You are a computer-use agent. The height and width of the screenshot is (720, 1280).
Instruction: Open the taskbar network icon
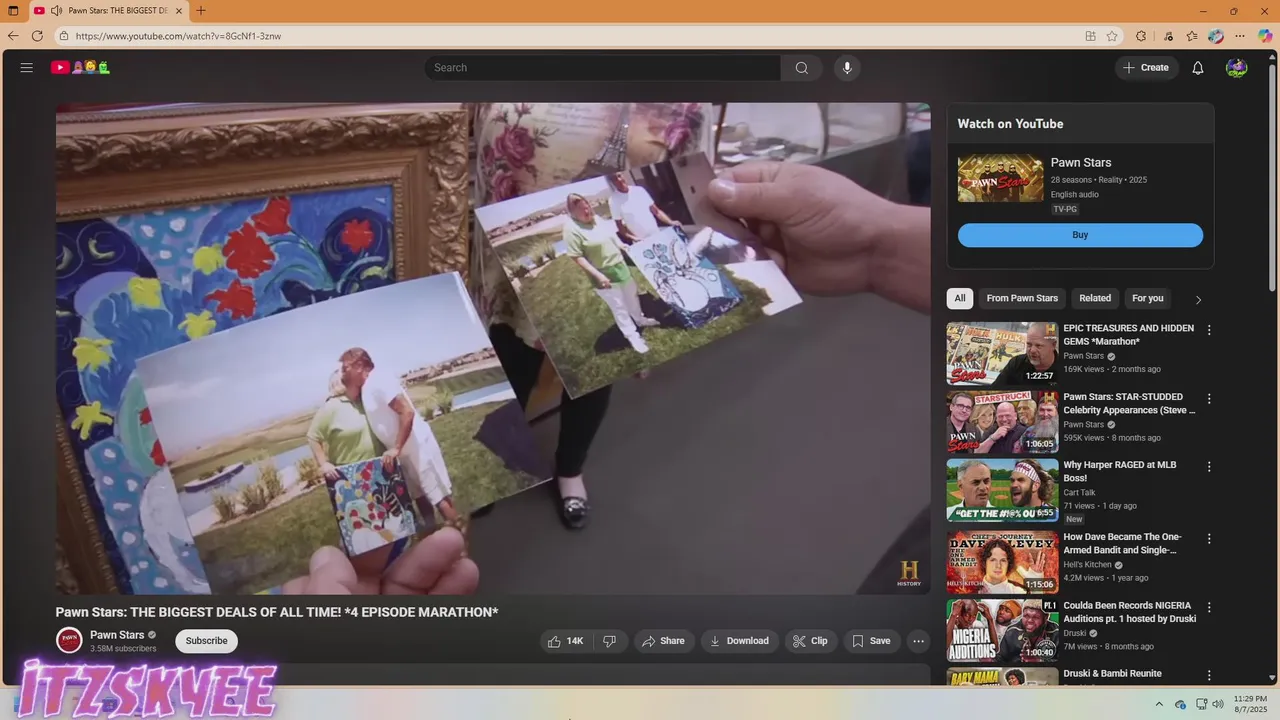pos(1201,704)
